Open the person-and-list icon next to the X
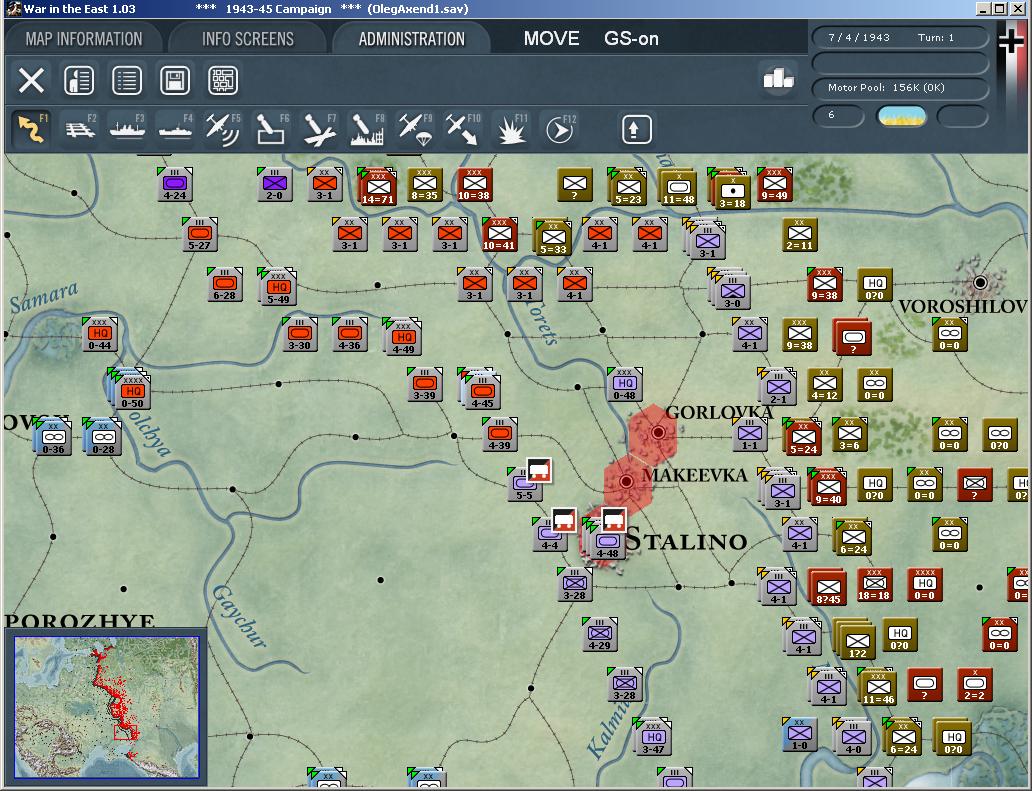Viewport: 1032px width, 791px height. [x=79, y=81]
